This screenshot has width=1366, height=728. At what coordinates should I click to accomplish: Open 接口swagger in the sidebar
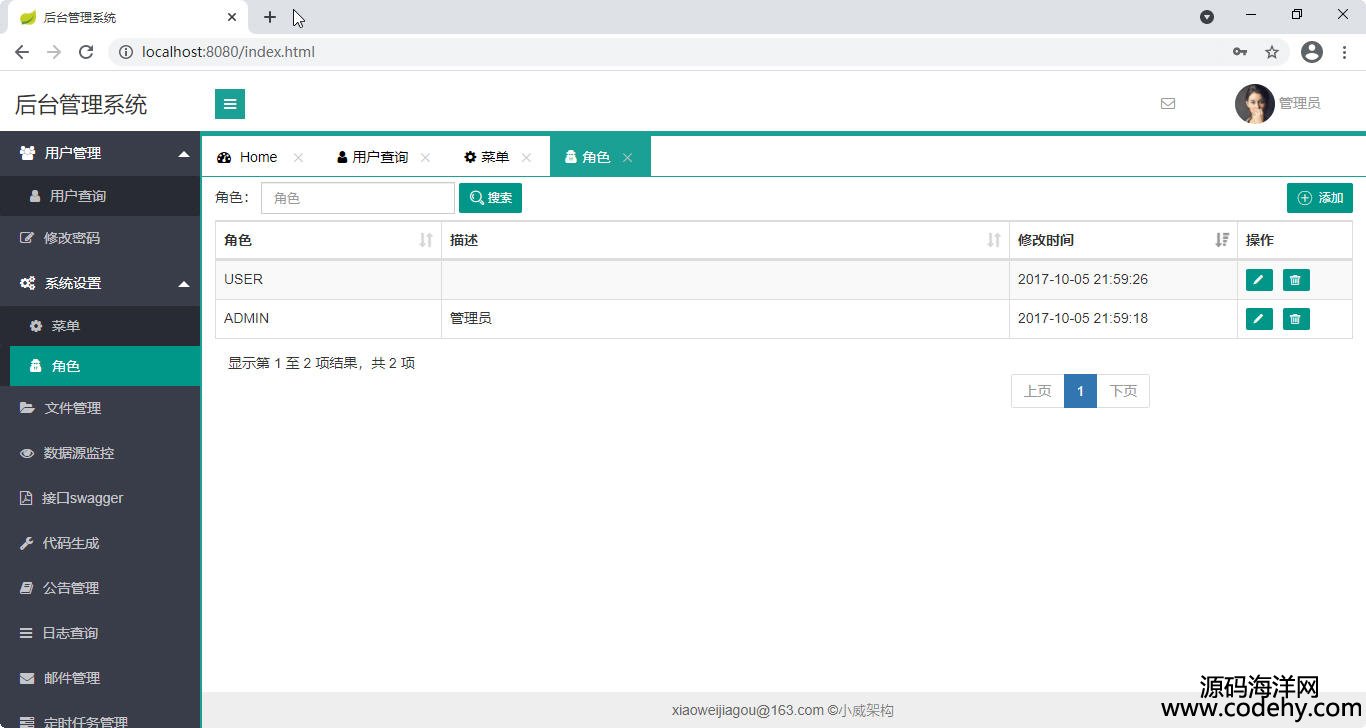coord(100,498)
